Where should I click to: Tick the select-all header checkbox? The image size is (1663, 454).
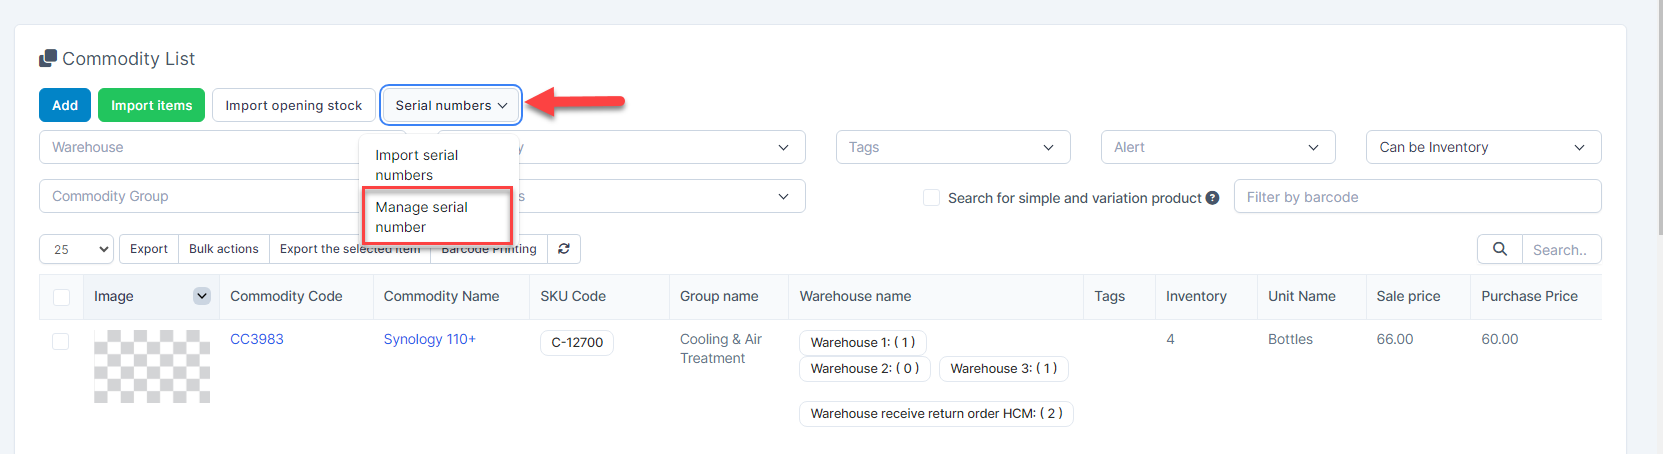pyautogui.click(x=61, y=297)
